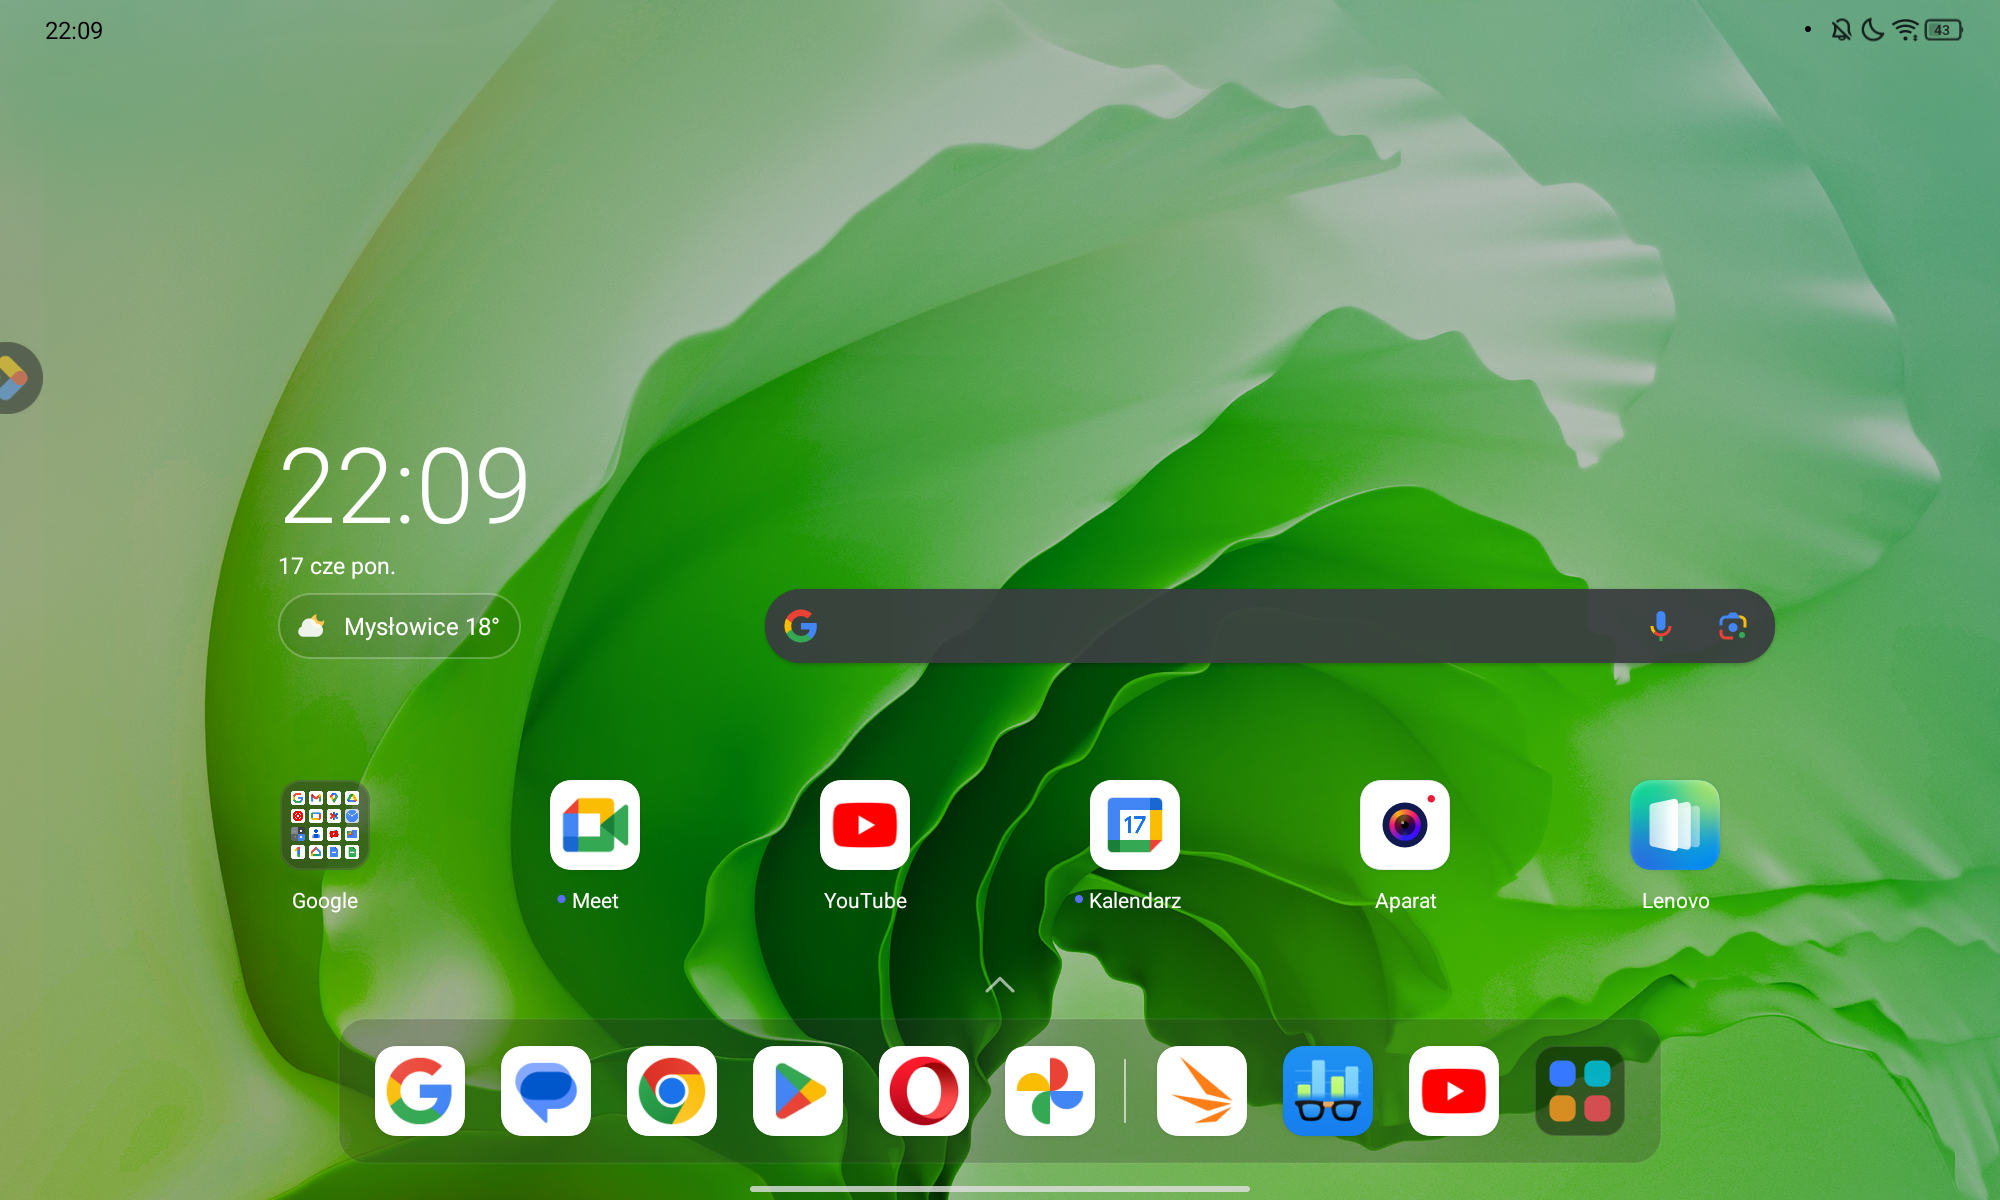The width and height of the screenshot is (2000, 1200).
Task: Launch Chrome from the dock
Action: pos(672,1091)
